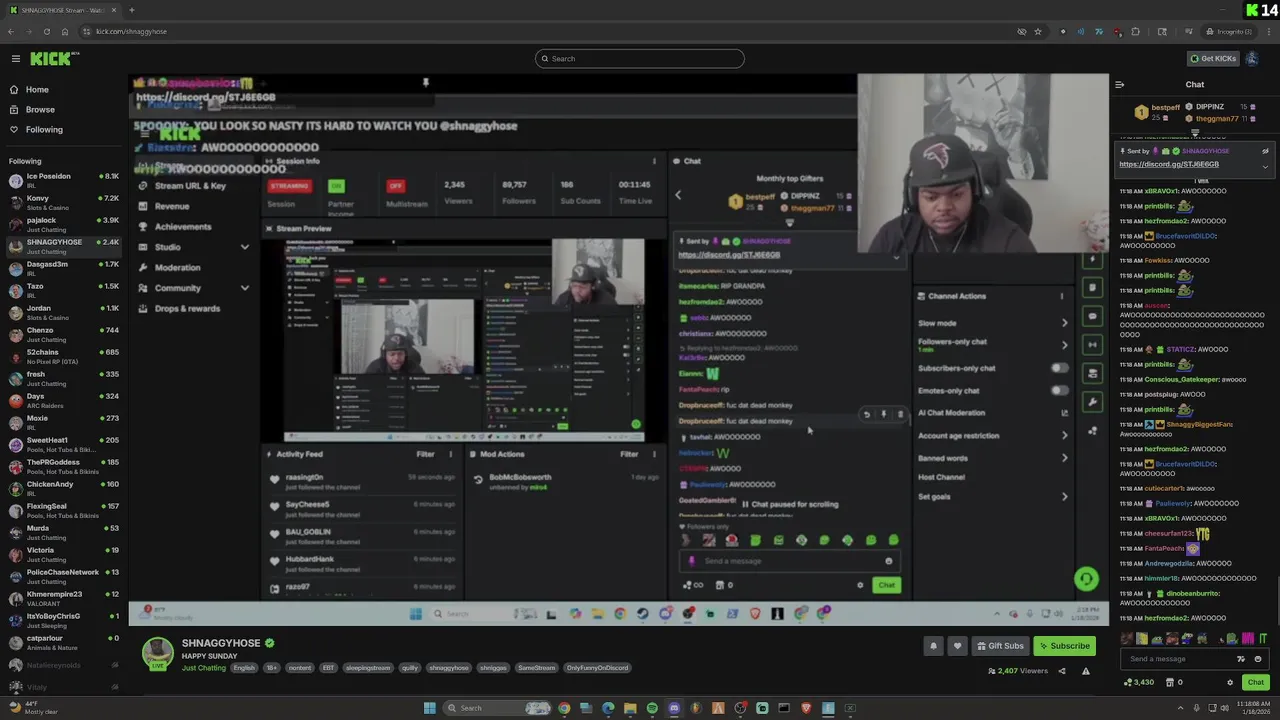Reload the page
The width and height of the screenshot is (1280, 720).
[46, 31]
